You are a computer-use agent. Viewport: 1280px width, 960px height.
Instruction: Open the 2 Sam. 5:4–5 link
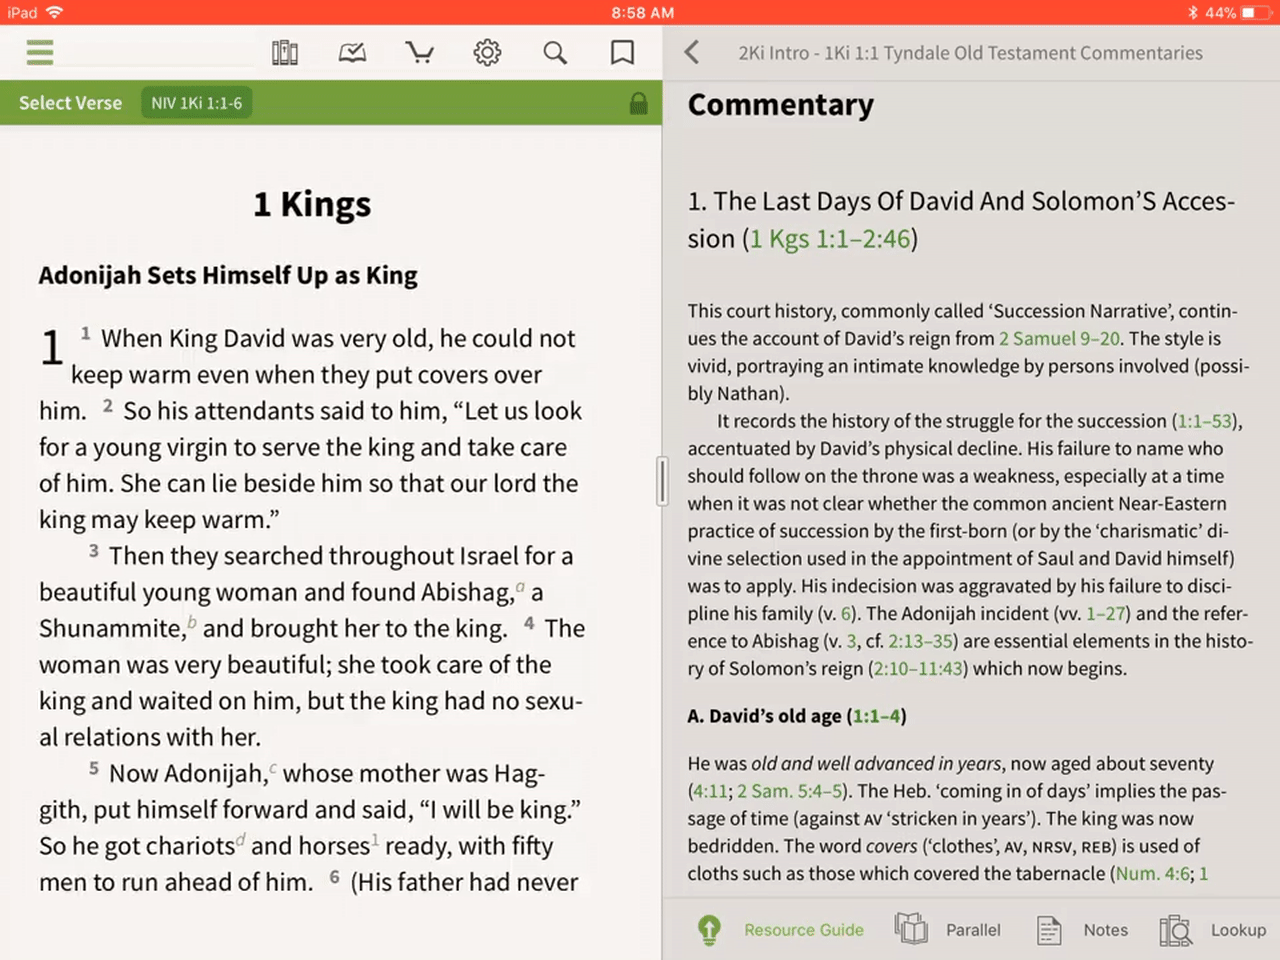pos(790,791)
